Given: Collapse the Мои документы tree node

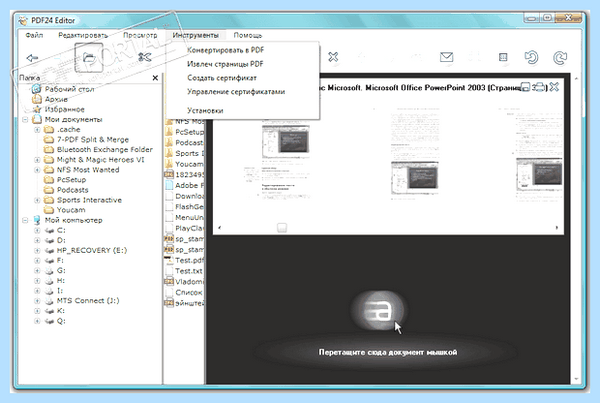Looking at the screenshot, I should [25, 119].
